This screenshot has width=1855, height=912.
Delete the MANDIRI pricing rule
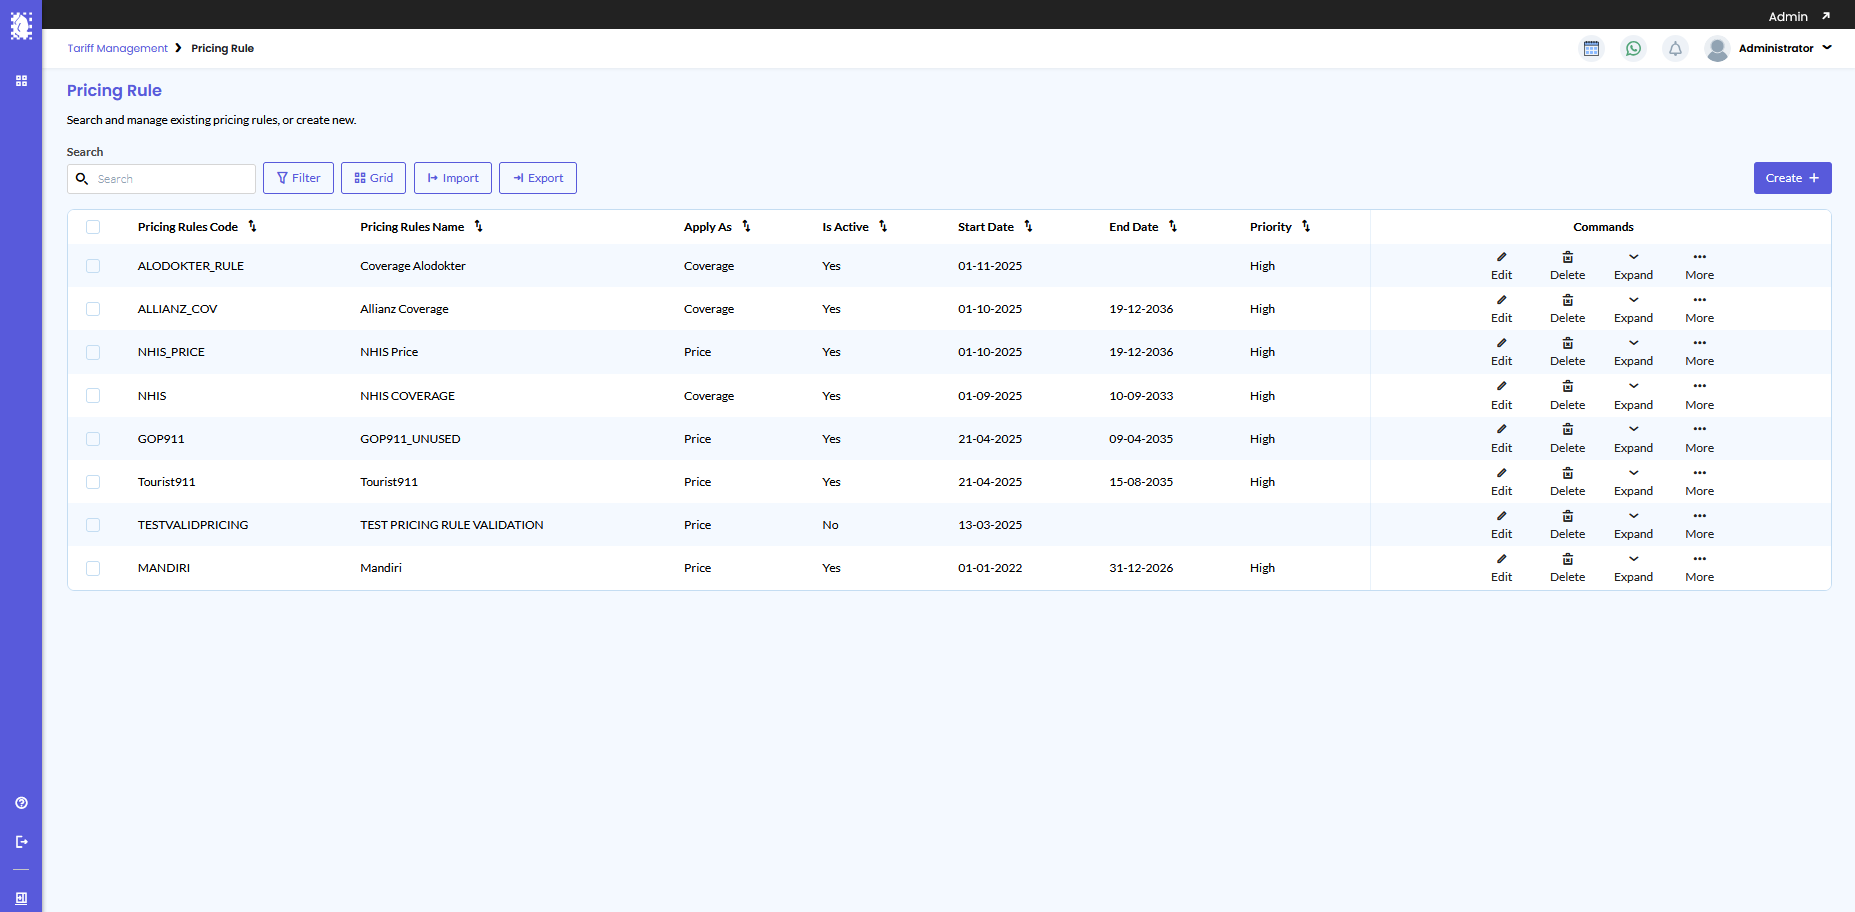point(1567,568)
